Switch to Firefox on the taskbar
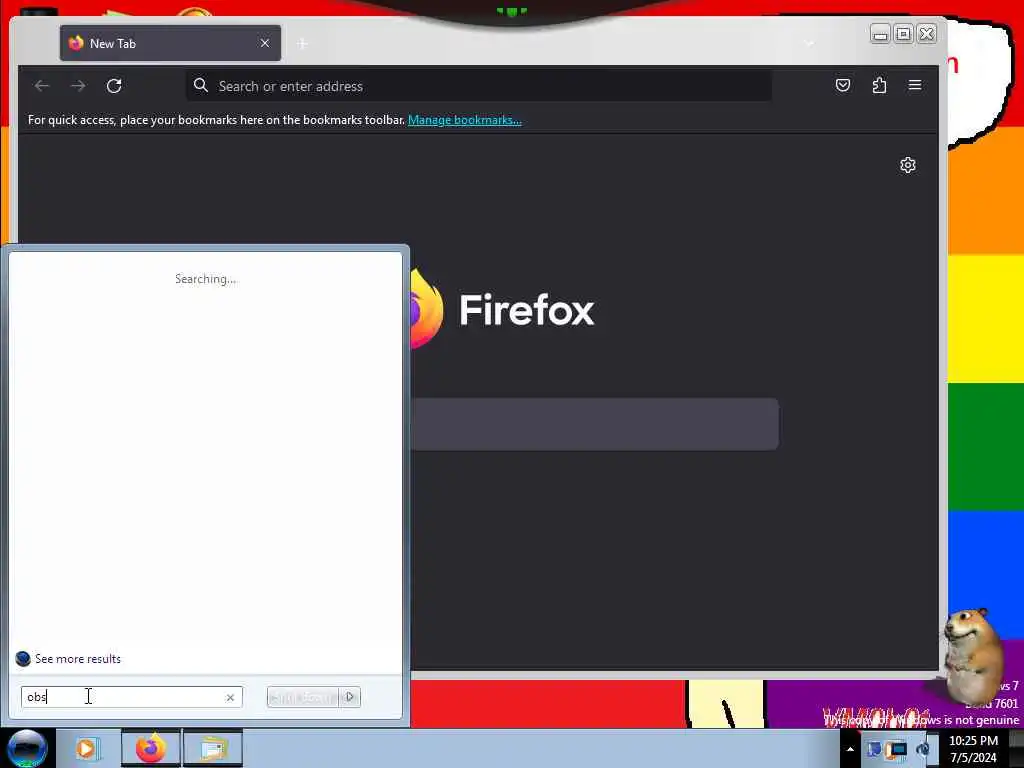The image size is (1024, 768). pyautogui.click(x=150, y=748)
